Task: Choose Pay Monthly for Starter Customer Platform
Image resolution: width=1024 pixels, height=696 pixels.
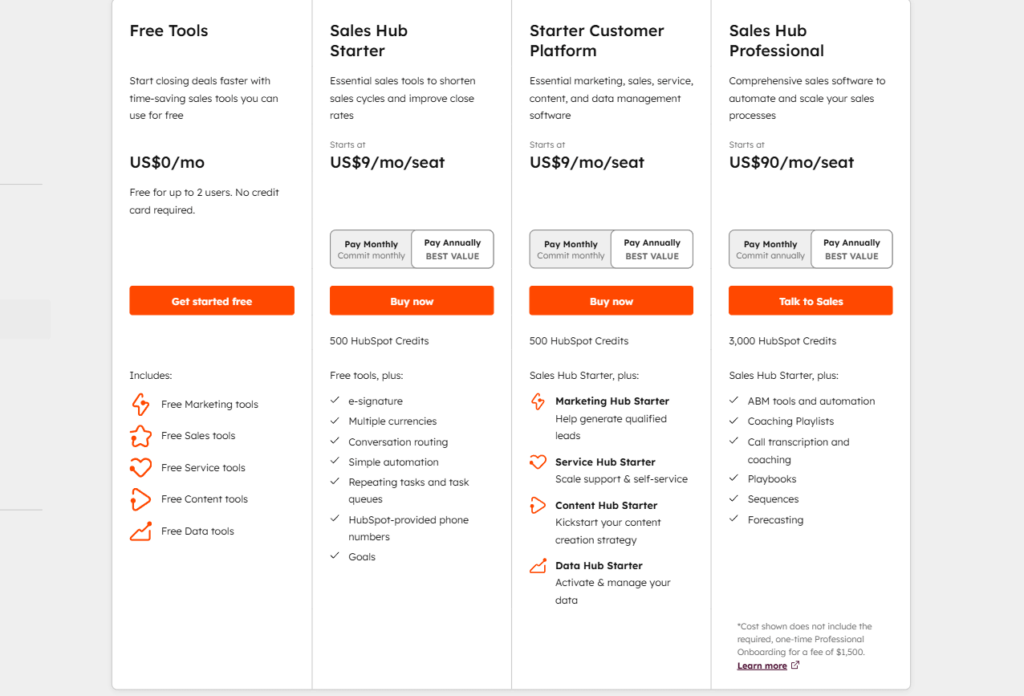Action: coord(571,249)
